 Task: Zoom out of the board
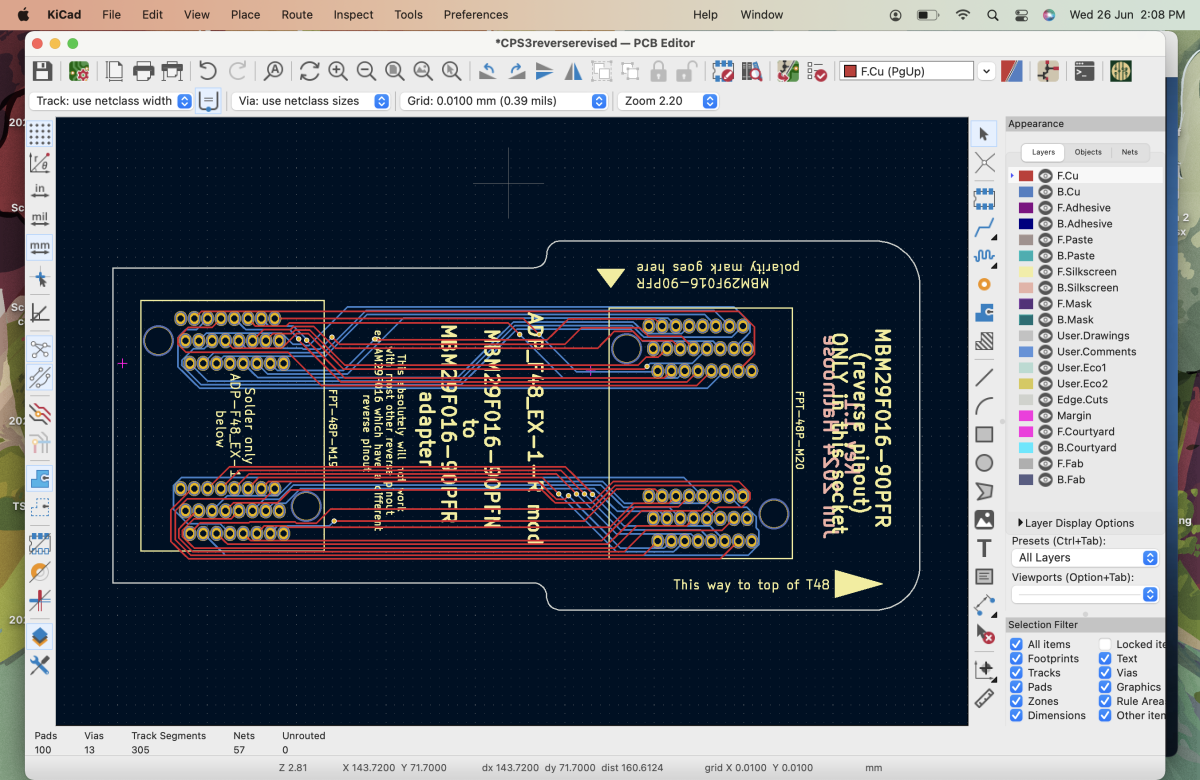[366, 71]
